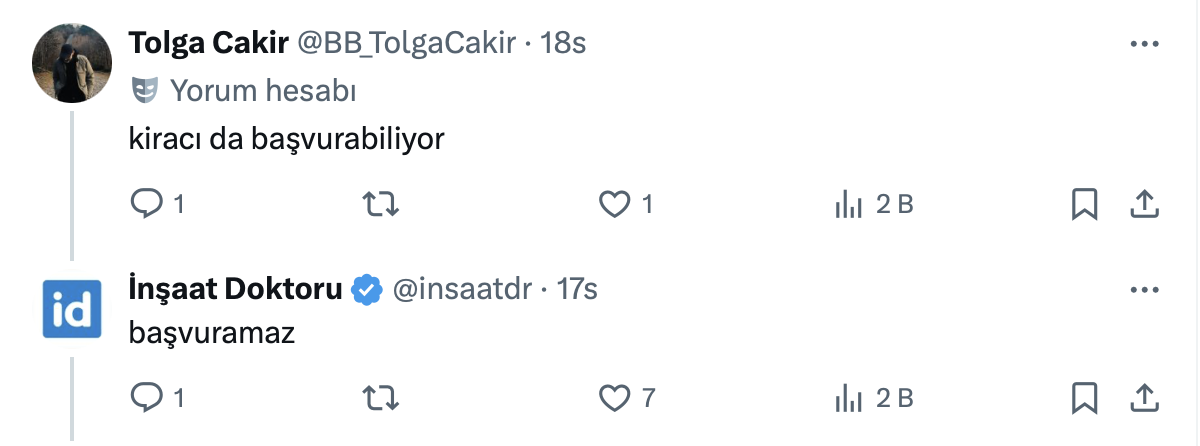Like İnşaat Doktoru's başvuramaz tweet
Screen dimensions: 1200x446
click(x=613, y=398)
